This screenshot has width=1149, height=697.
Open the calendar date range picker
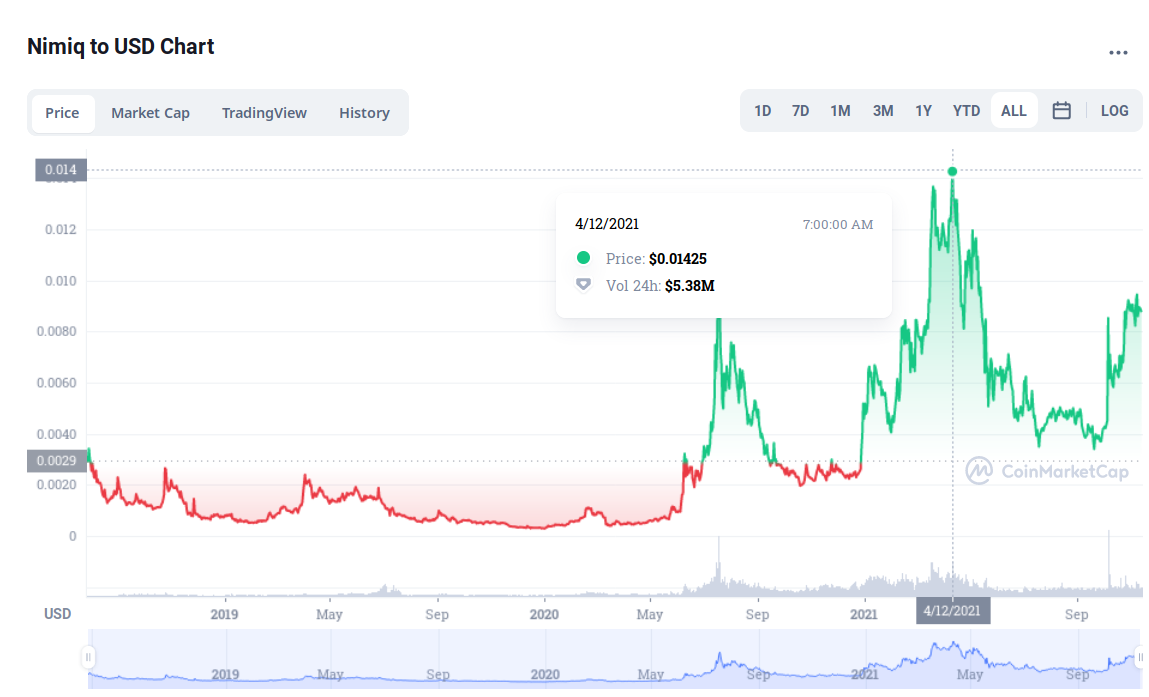pyautogui.click(x=1061, y=111)
